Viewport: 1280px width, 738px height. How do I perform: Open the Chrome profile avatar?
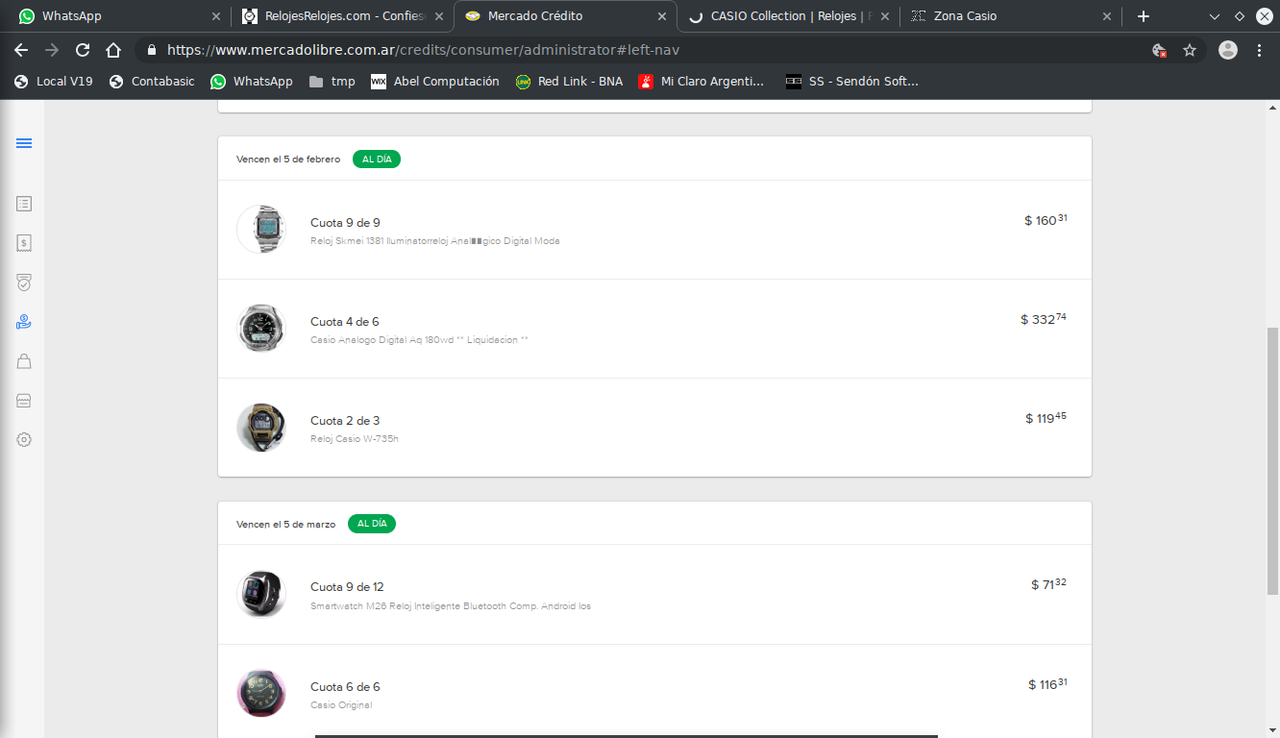(1228, 50)
